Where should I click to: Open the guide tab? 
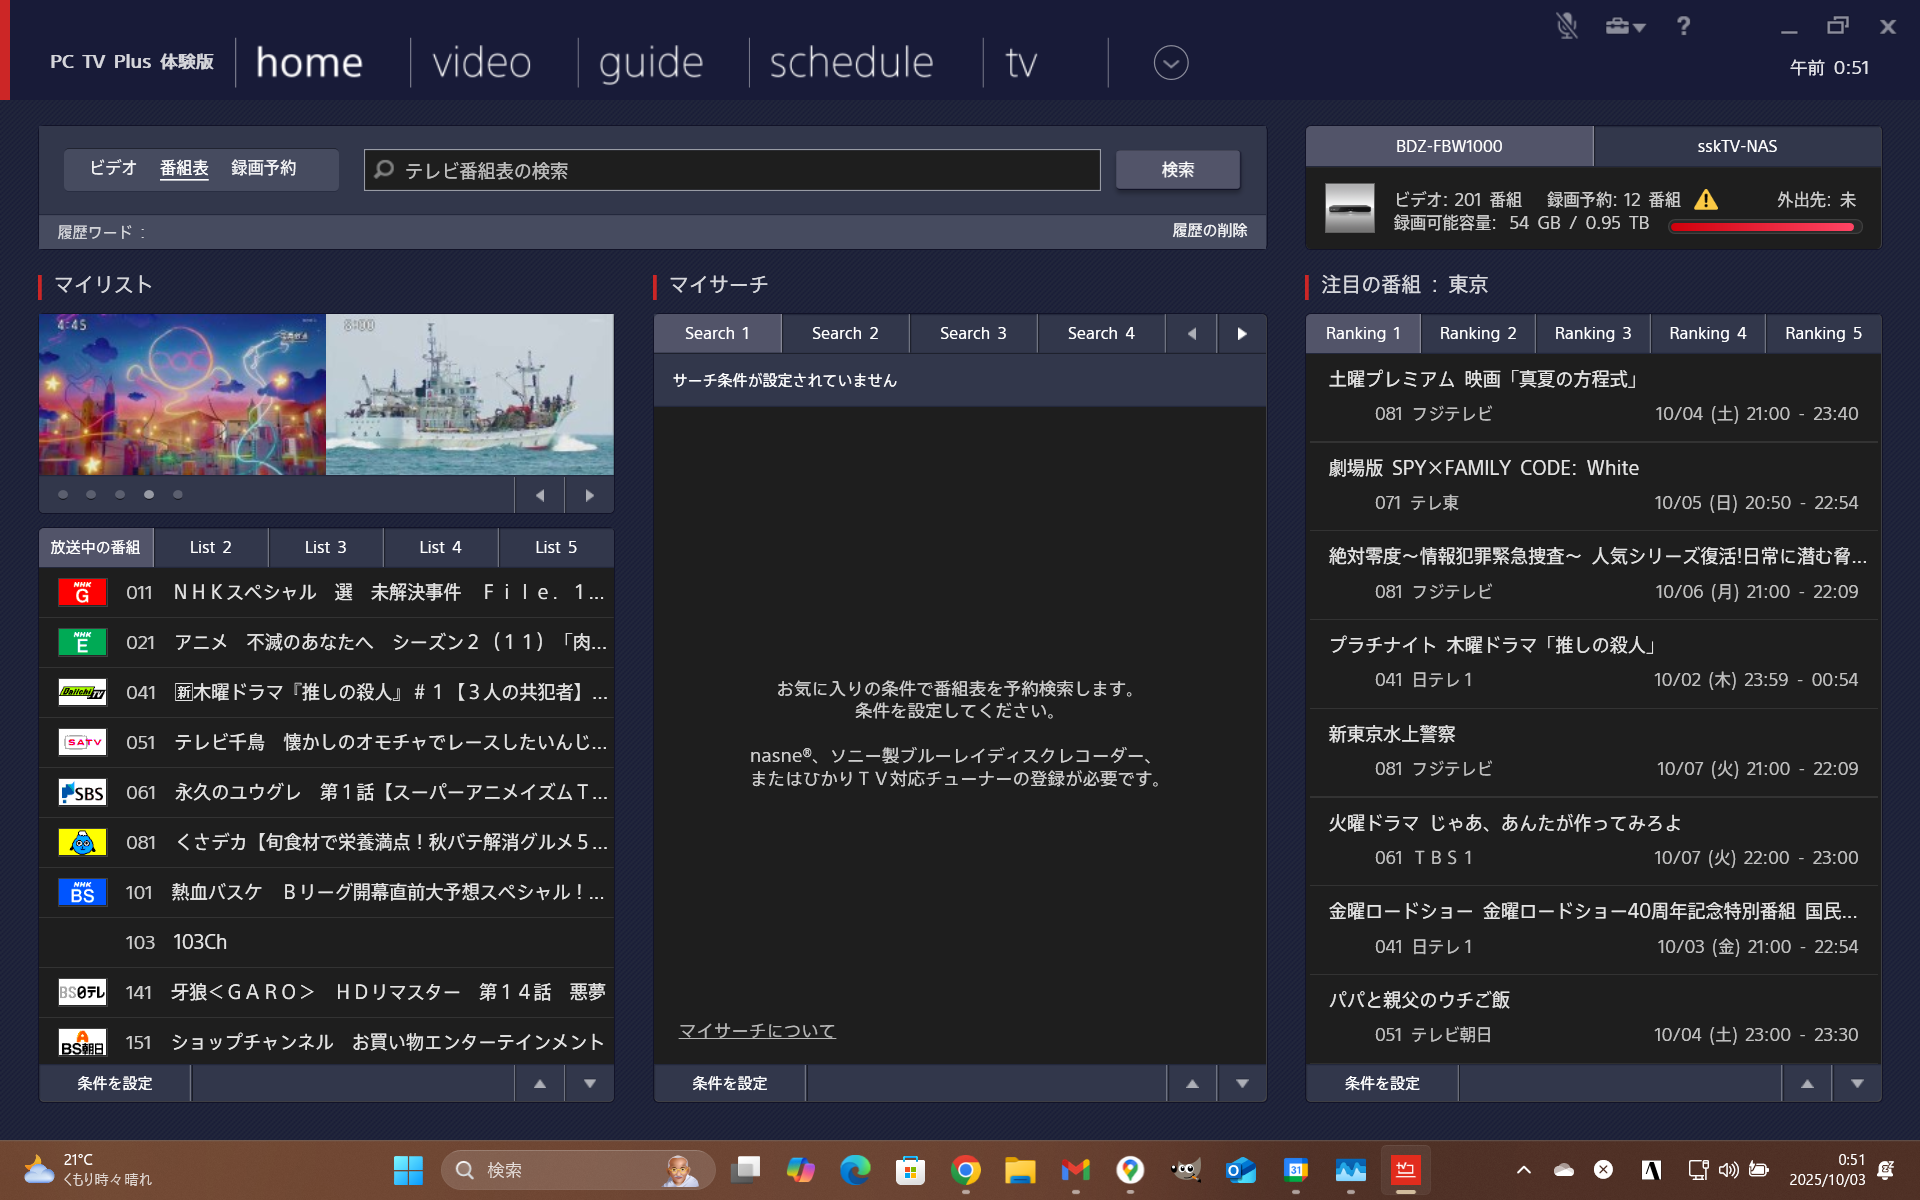tap(651, 63)
